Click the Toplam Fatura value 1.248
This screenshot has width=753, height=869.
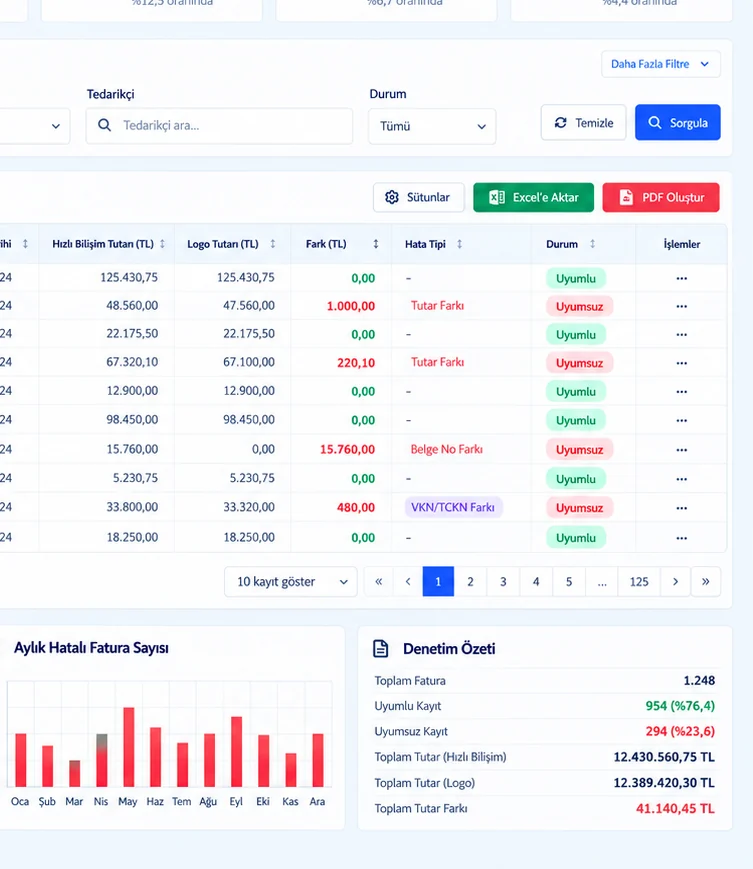[x=699, y=681]
